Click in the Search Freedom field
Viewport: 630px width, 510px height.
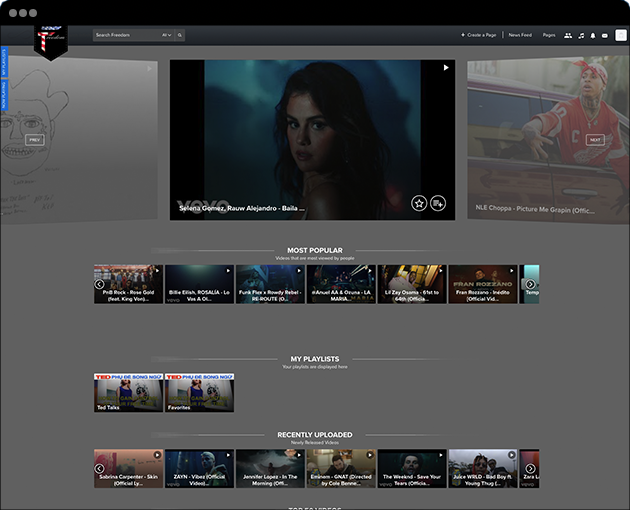point(127,35)
